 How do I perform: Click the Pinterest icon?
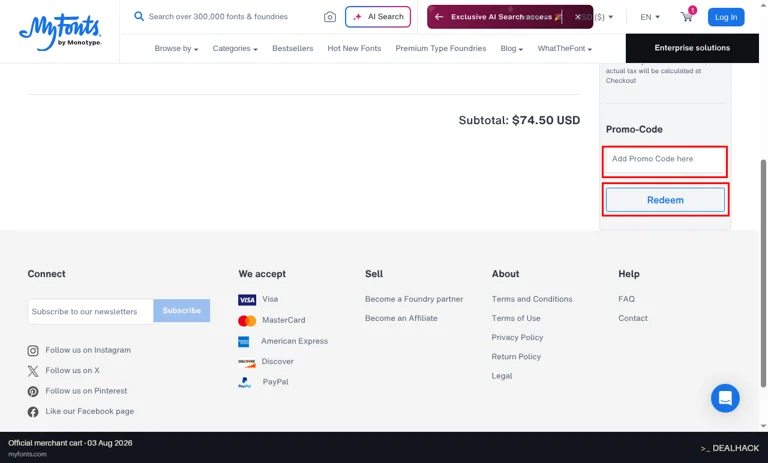point(33,391)
